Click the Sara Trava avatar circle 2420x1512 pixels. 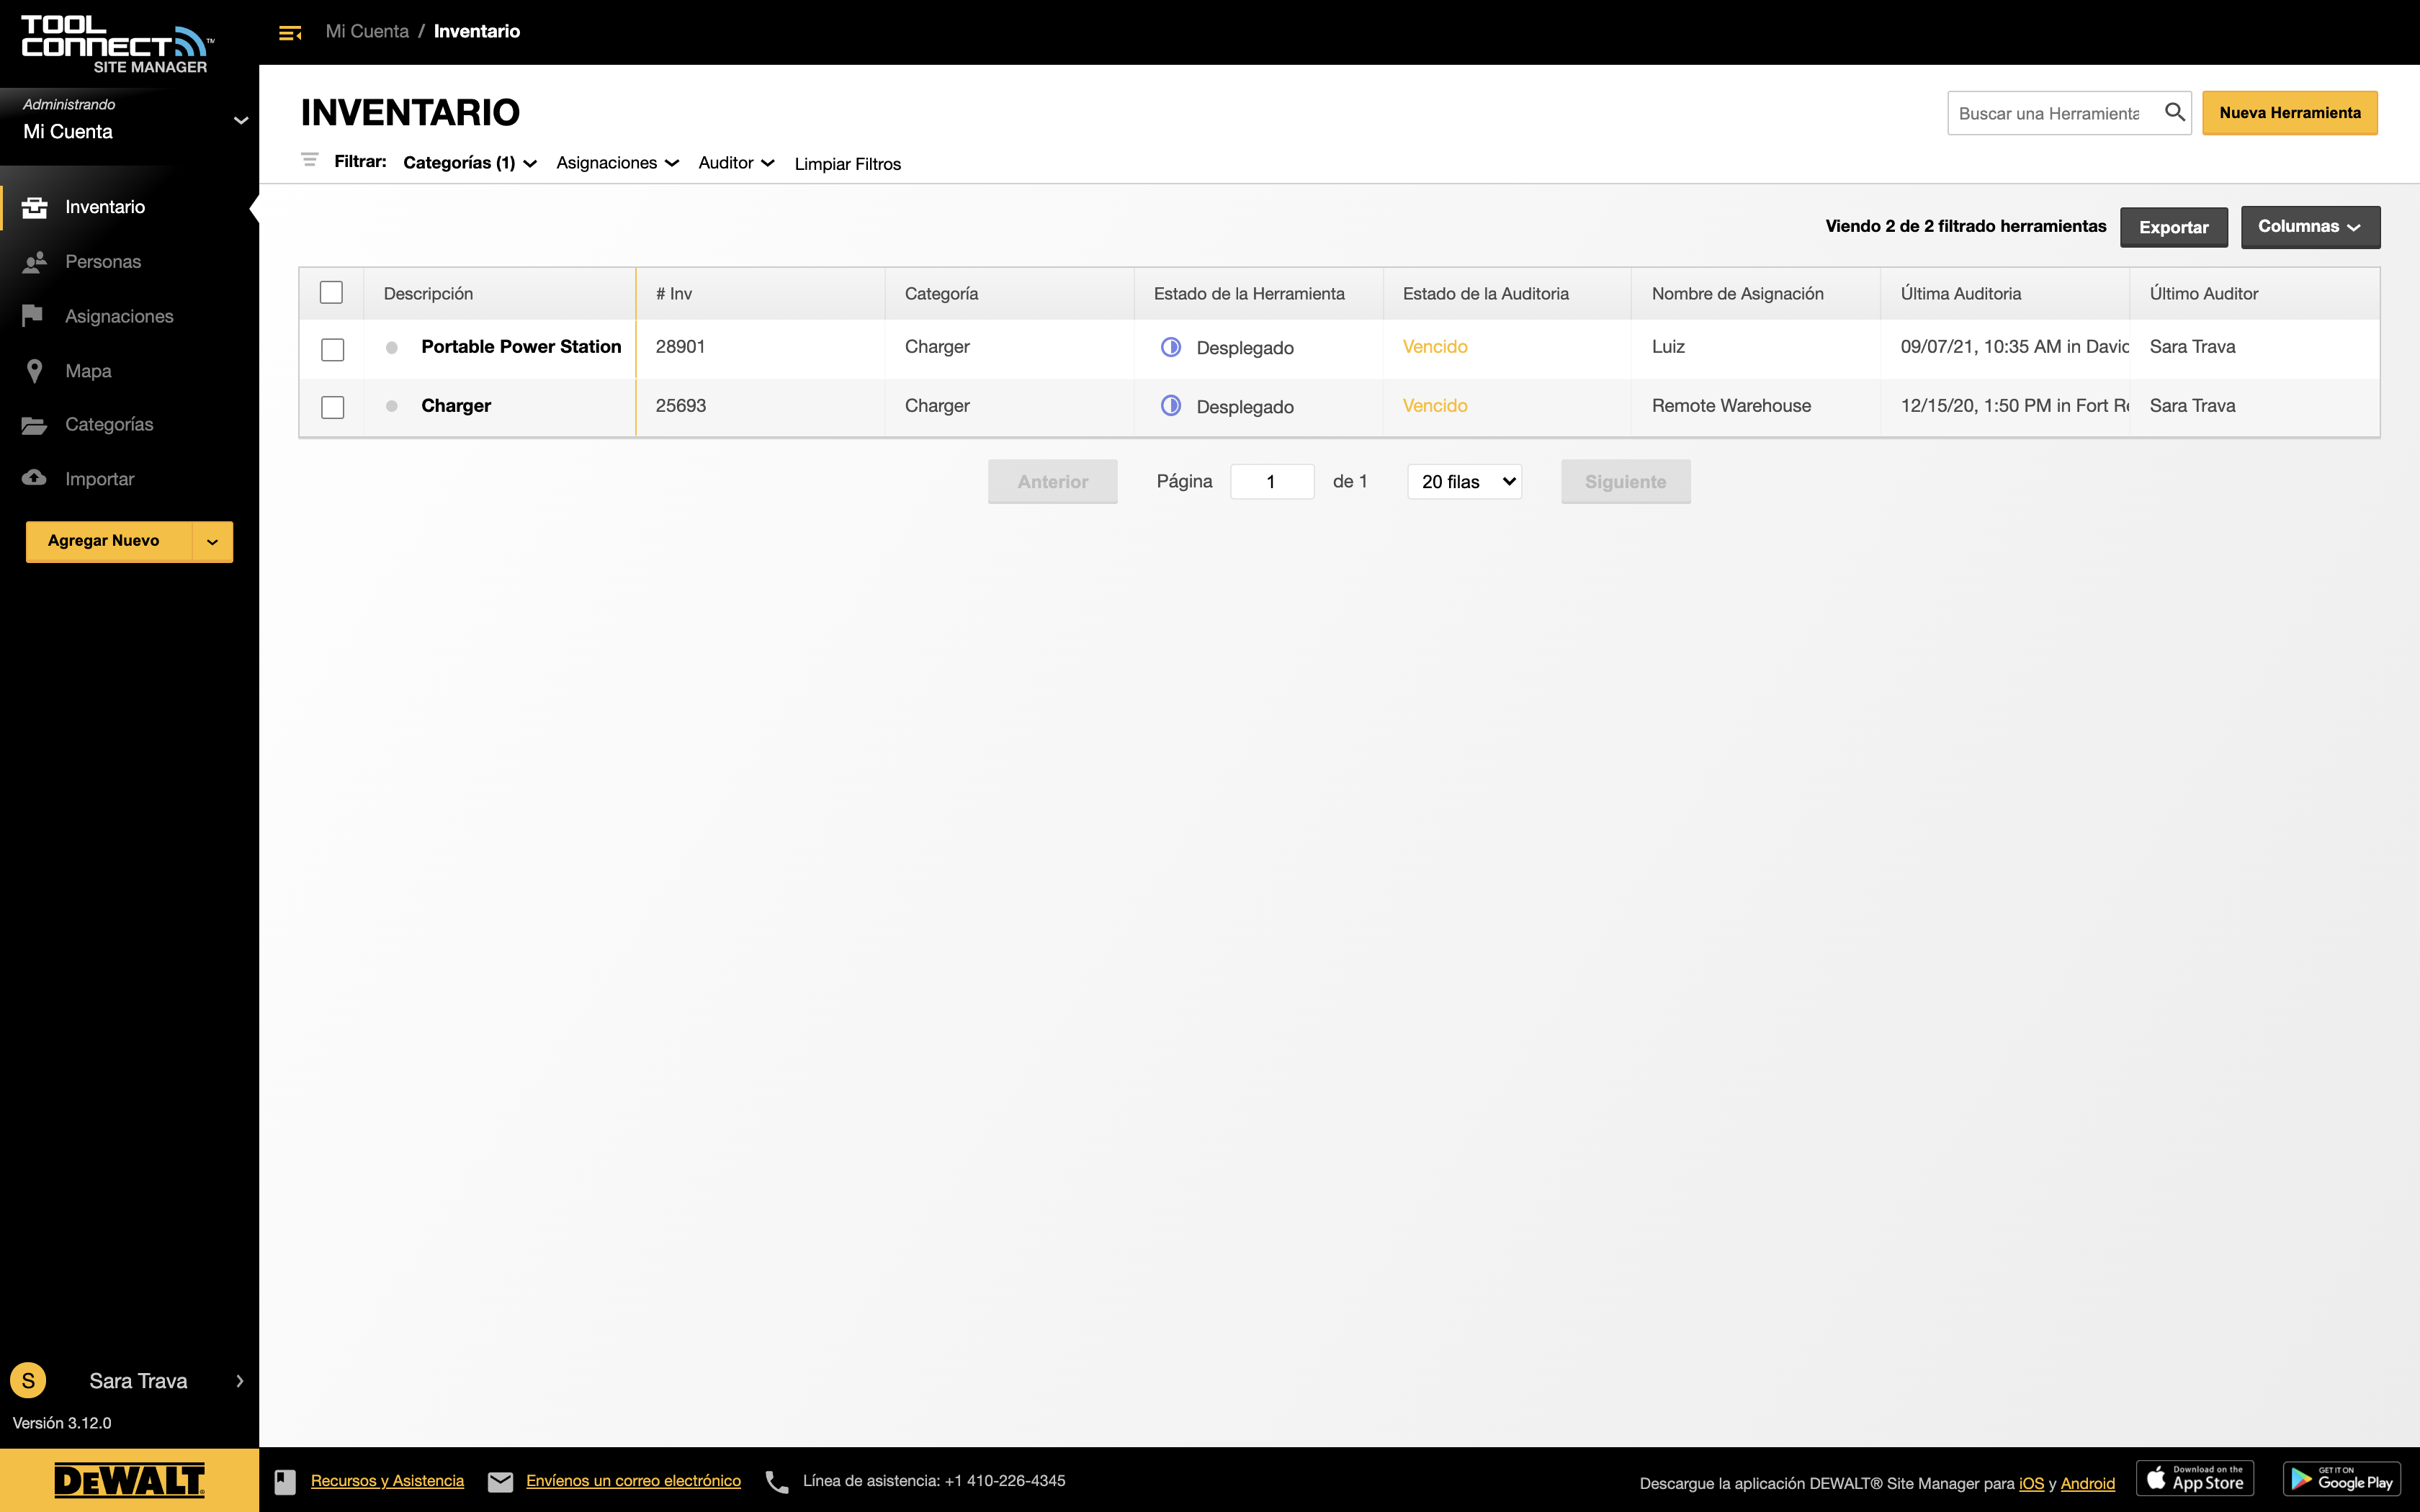pos(28,1381)
